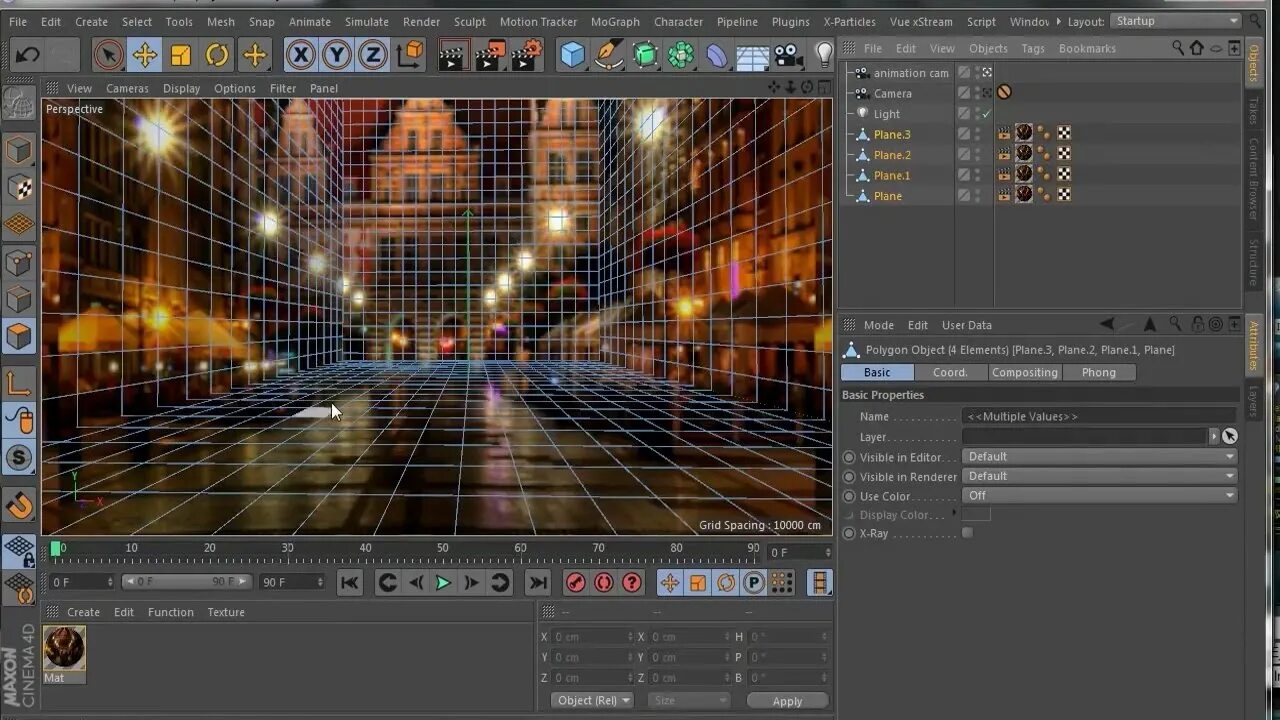Toggle keyframe circle for Visible in Editor

point(849,457)
